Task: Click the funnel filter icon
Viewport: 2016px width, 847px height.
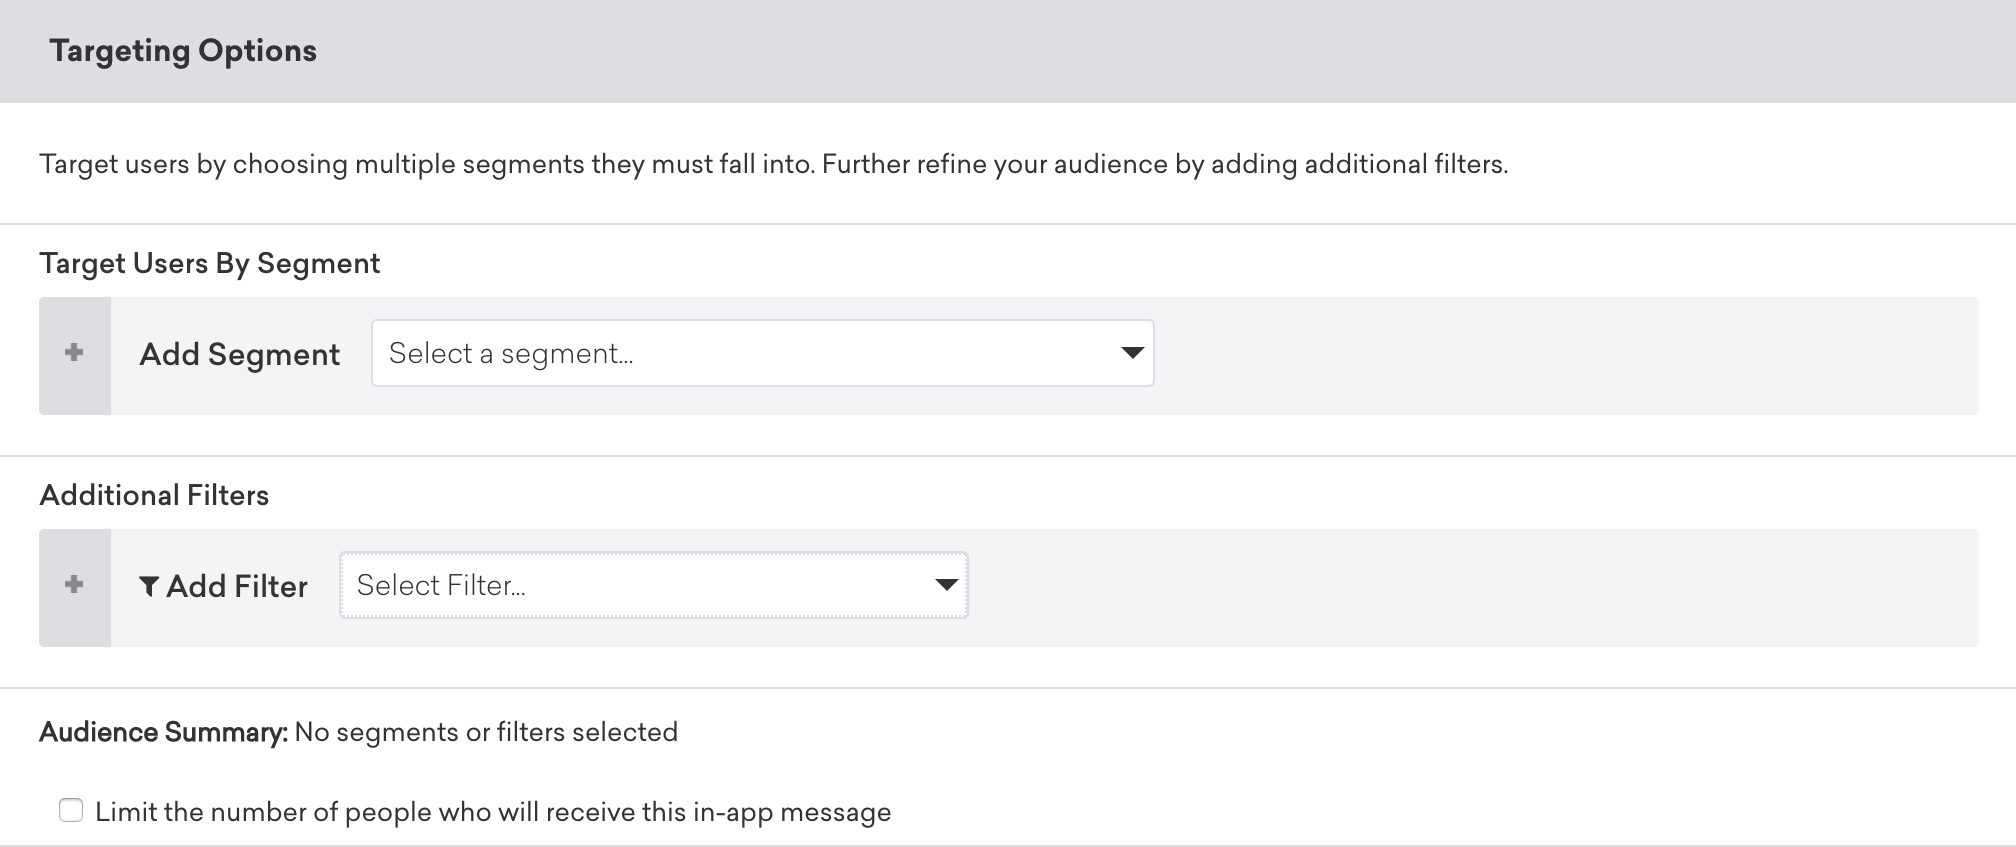Action: (x=149, y=587)
